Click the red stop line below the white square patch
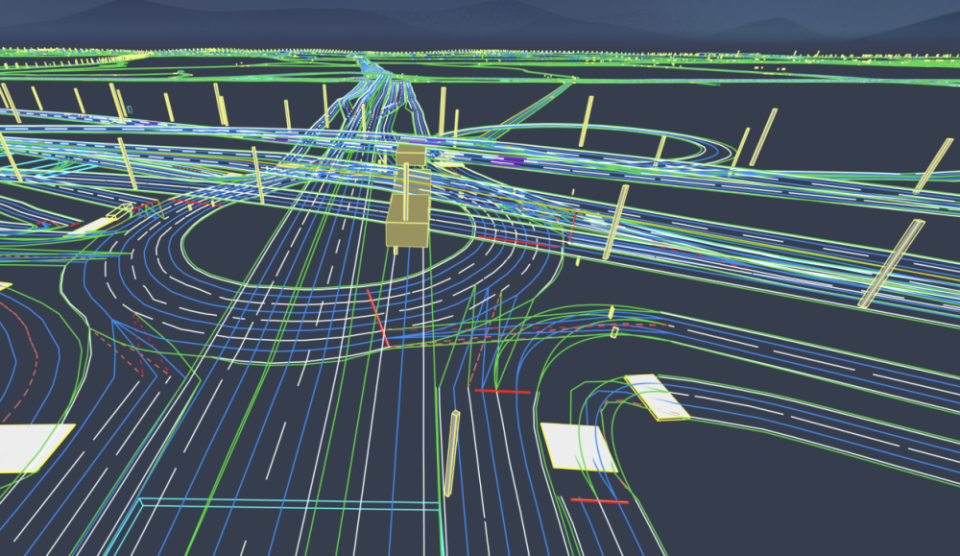This screenshot has height=556, width=960. point(599,501)
